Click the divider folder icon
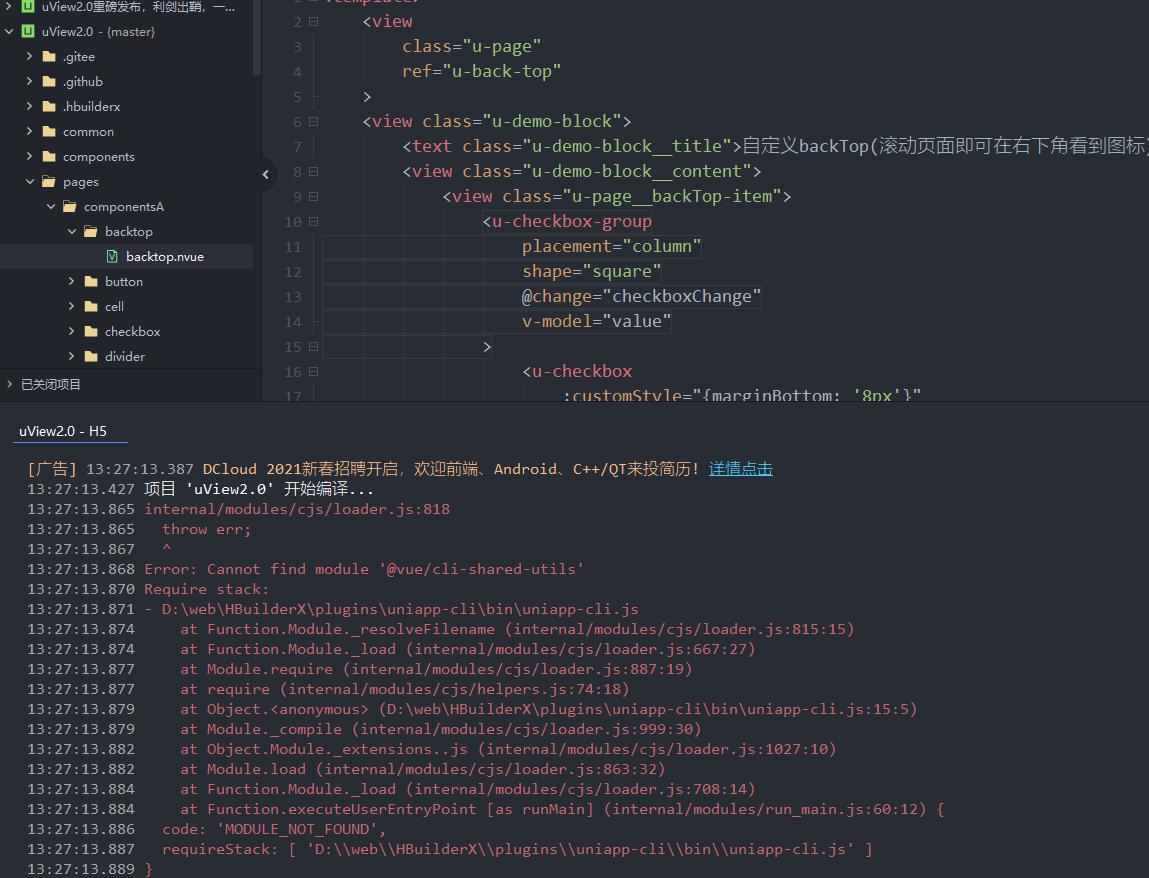The width and height of the screenshot is (1149, 878). tap(91, 357)
